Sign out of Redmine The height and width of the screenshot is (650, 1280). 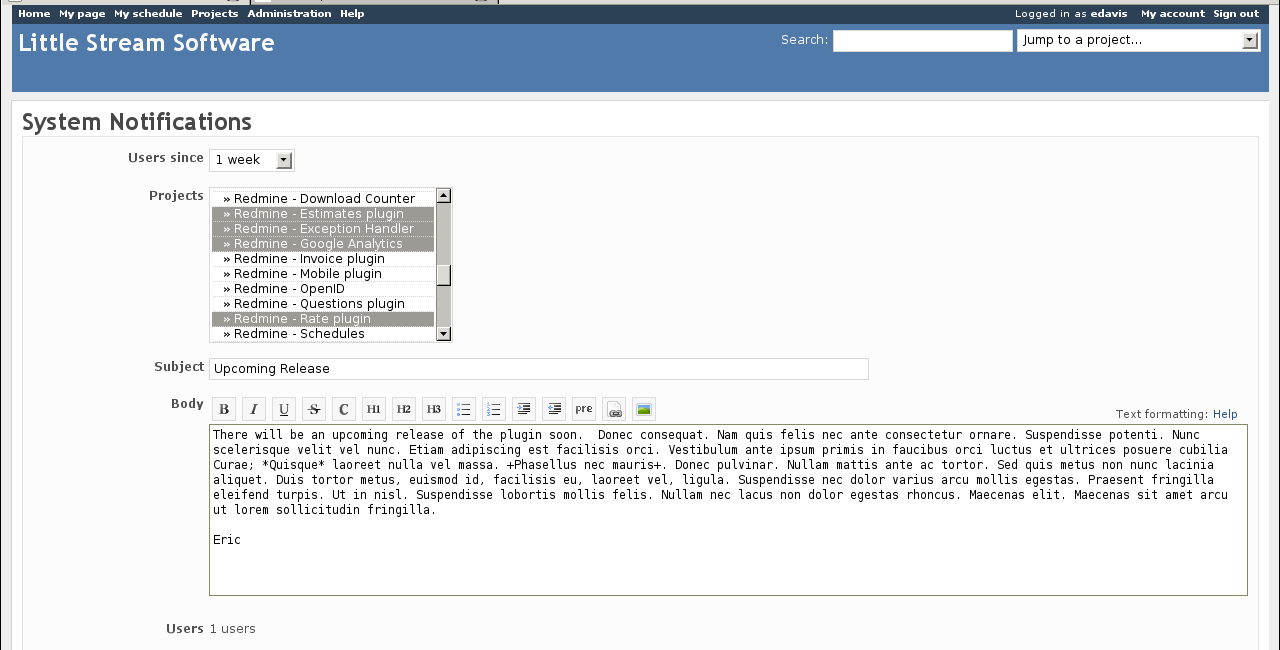[x=1236, y=14]
